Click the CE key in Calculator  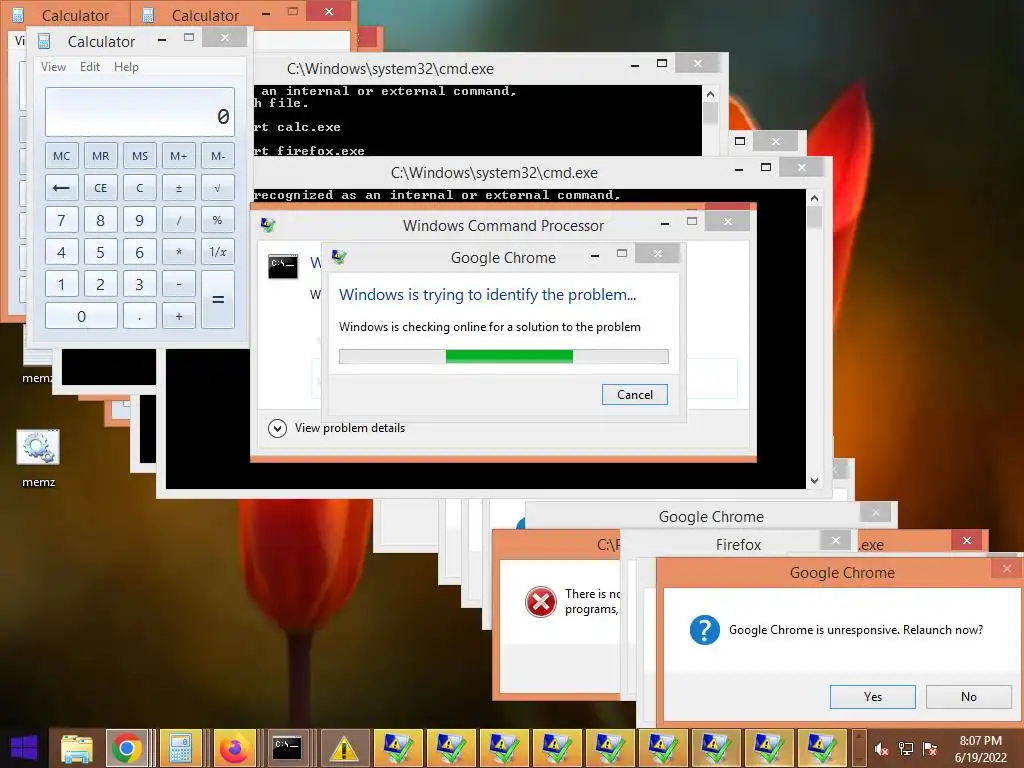[101, 188]
